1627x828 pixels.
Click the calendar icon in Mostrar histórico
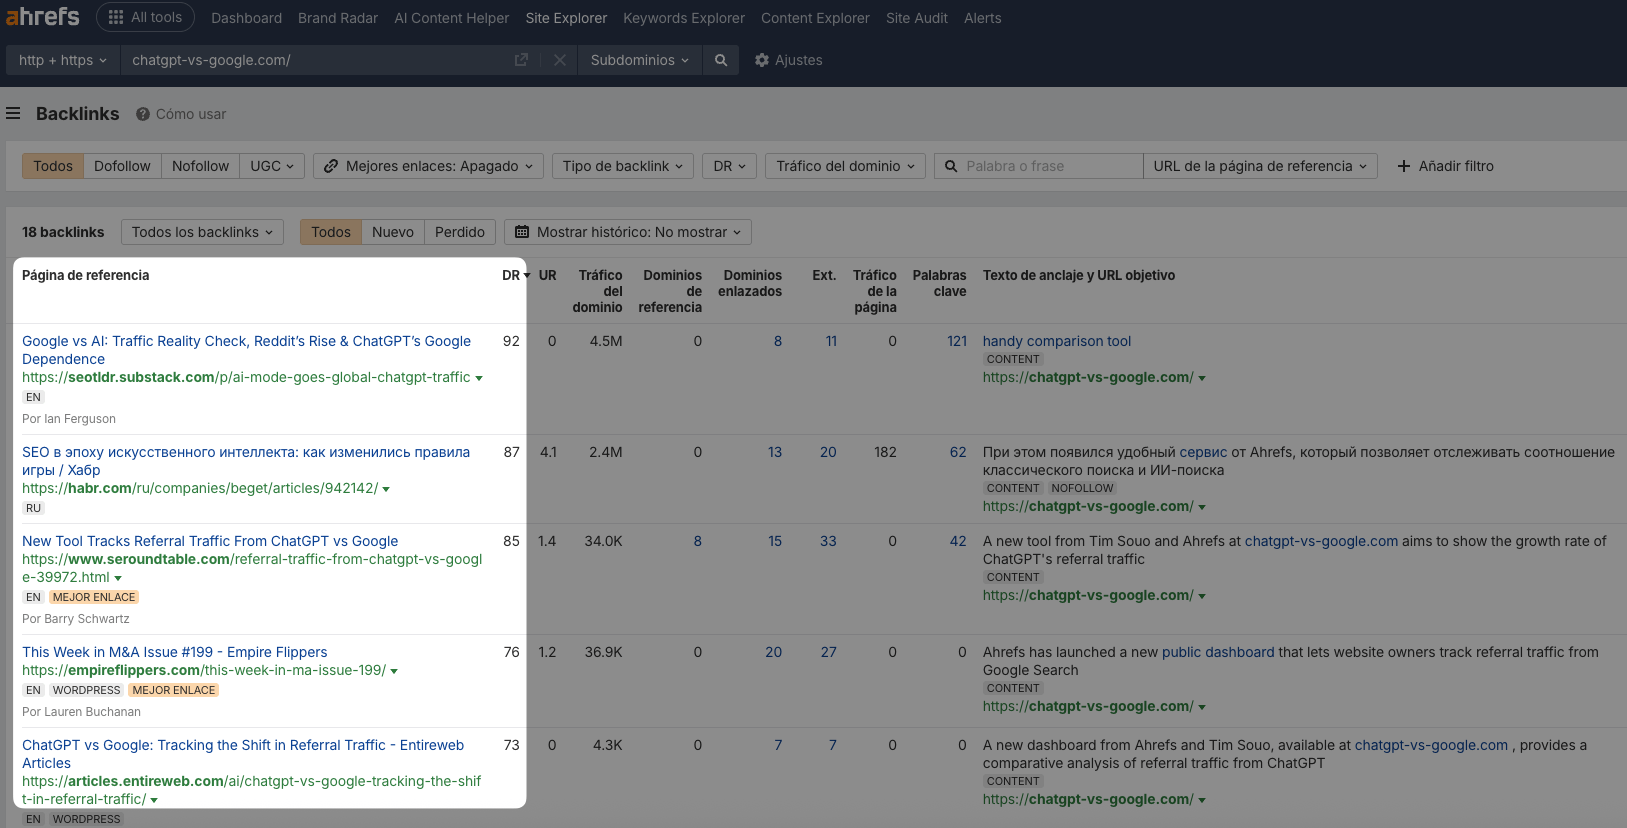(x=522, y=232)
